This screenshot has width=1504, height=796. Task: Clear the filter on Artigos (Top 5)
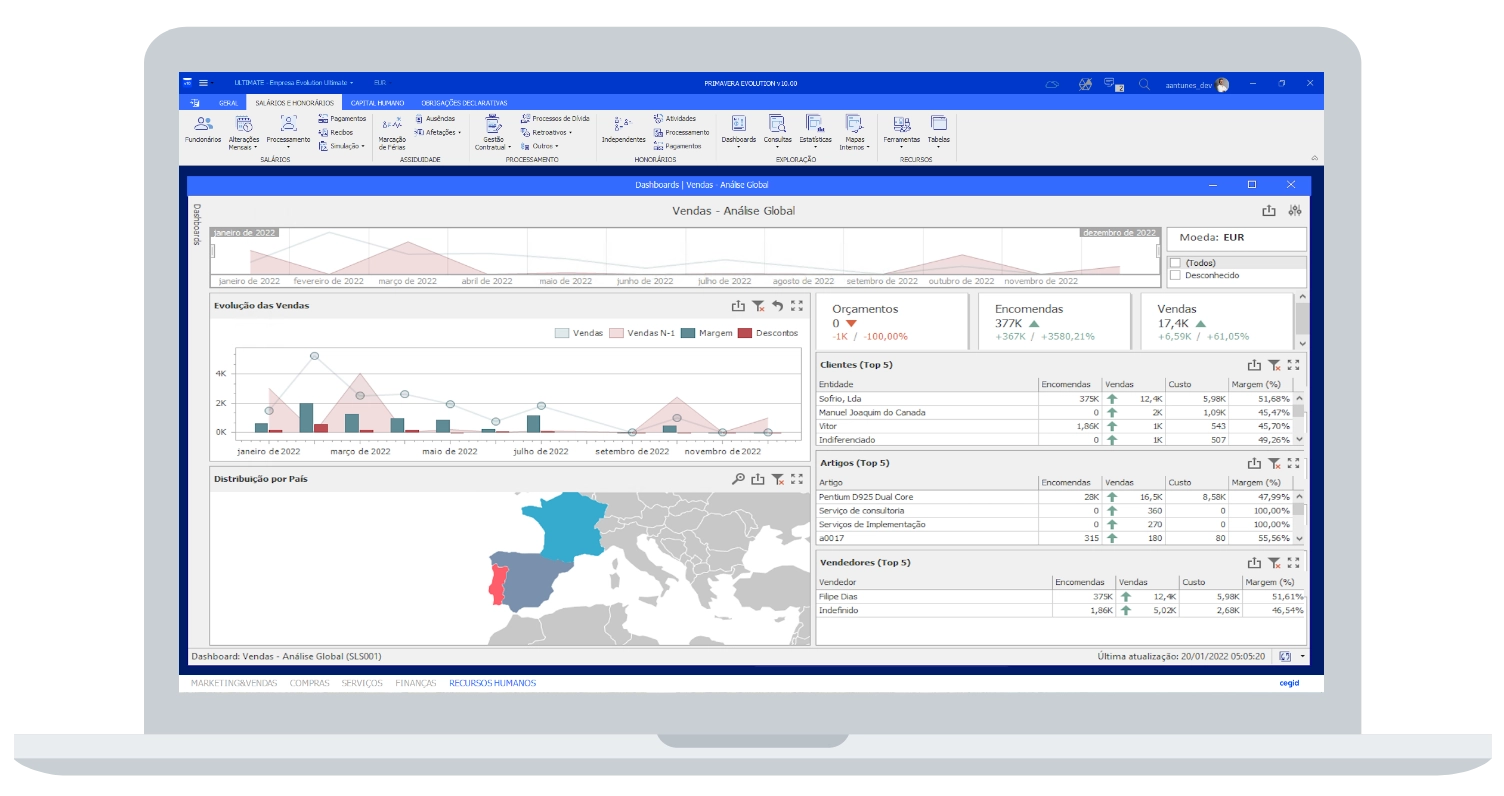(1274, 463)
